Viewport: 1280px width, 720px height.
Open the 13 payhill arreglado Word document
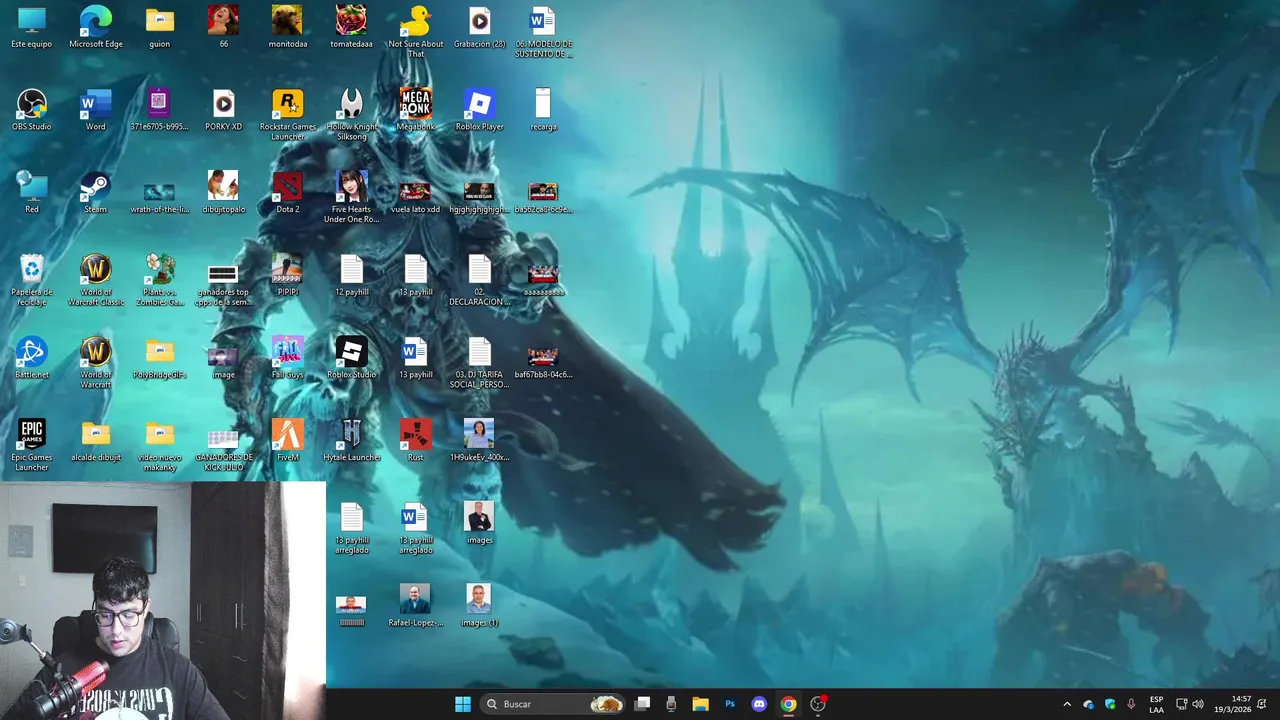point(415,528)
